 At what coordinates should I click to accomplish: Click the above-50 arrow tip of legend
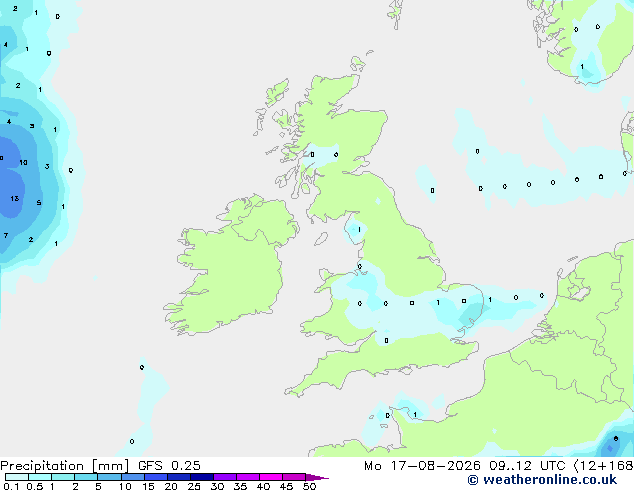point(317,477)
